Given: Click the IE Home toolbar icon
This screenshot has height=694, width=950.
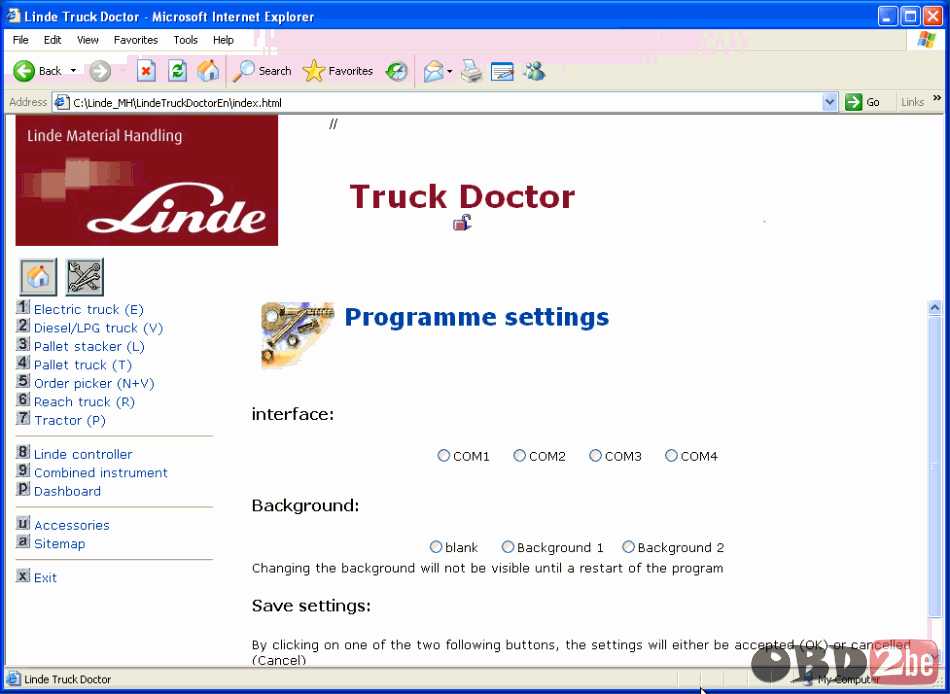Looking at the screenshot, I should [208, 71].
